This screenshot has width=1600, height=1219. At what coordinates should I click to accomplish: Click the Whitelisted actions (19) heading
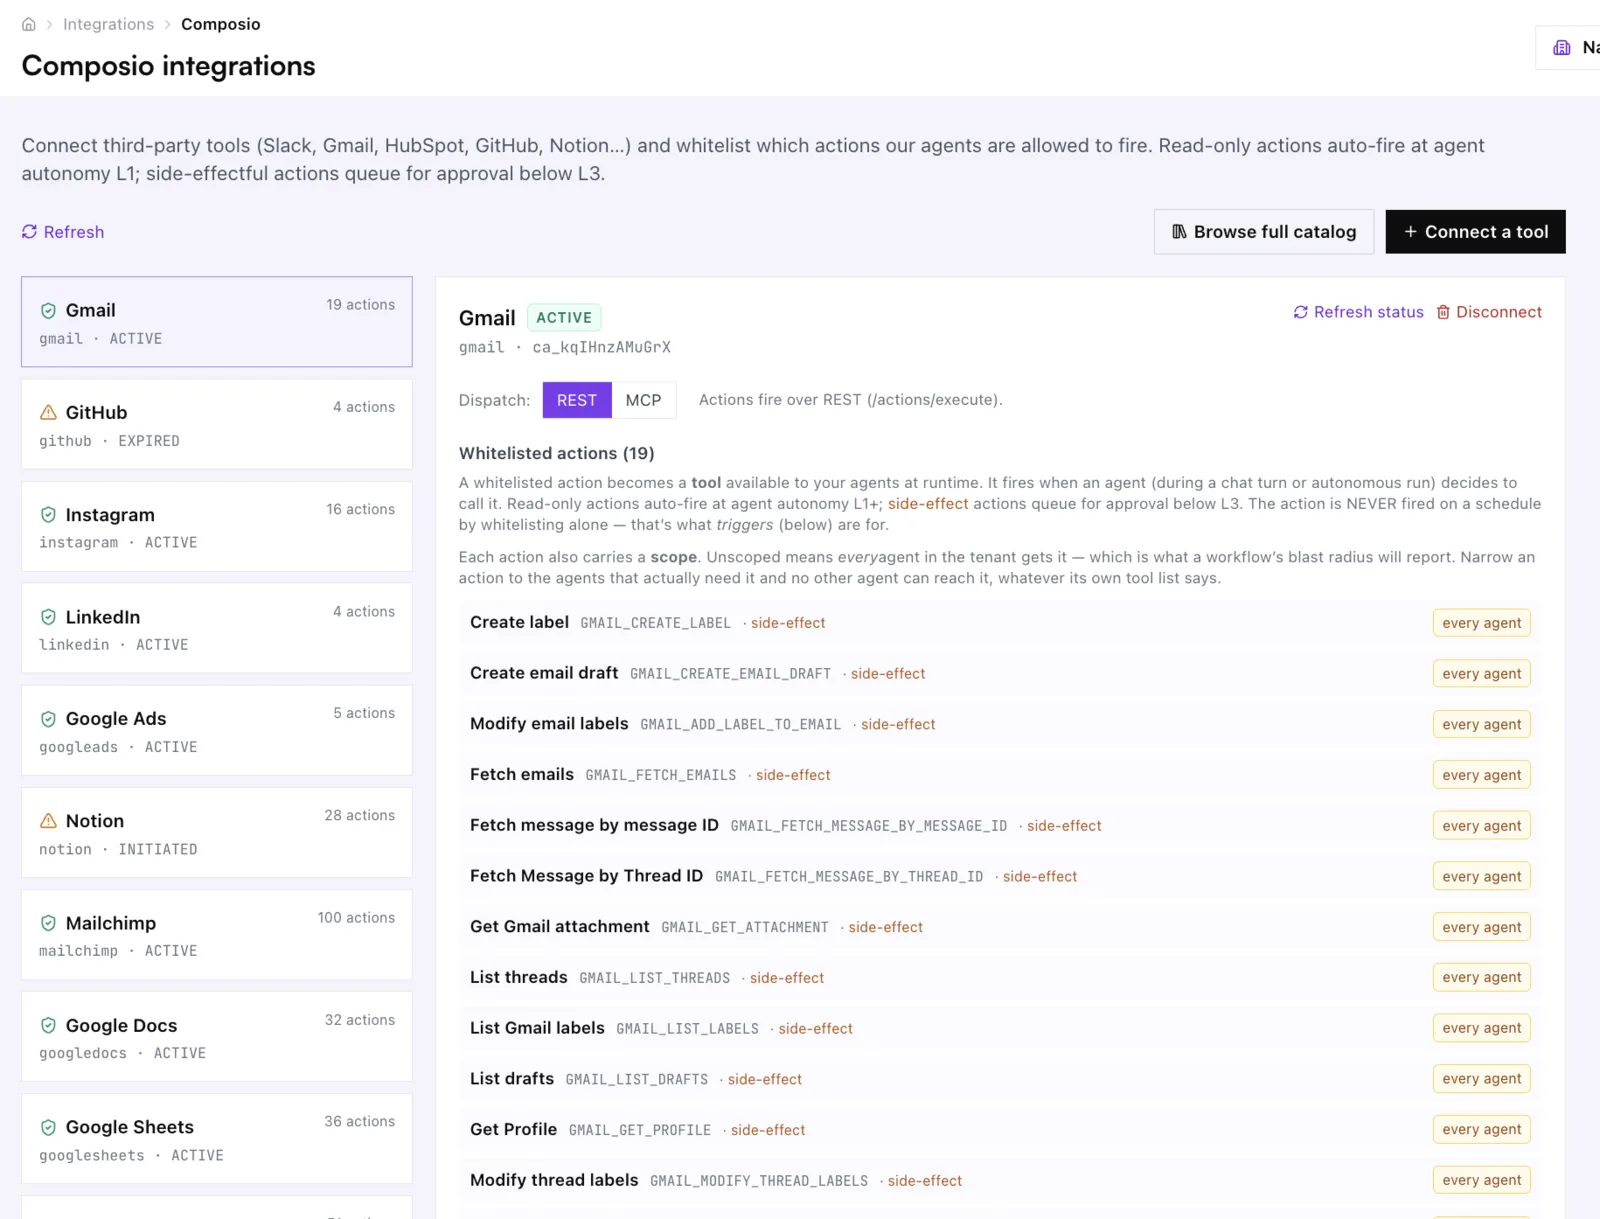(556, 453)
